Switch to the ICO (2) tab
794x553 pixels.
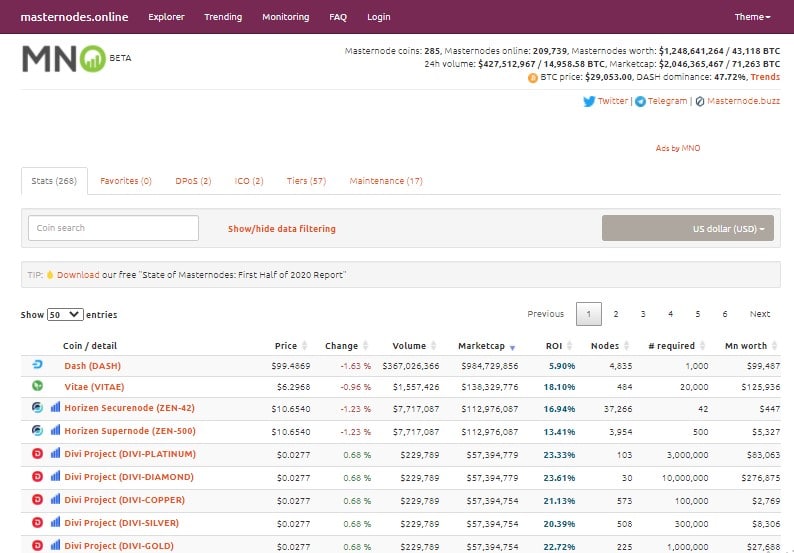coord(249,181)
